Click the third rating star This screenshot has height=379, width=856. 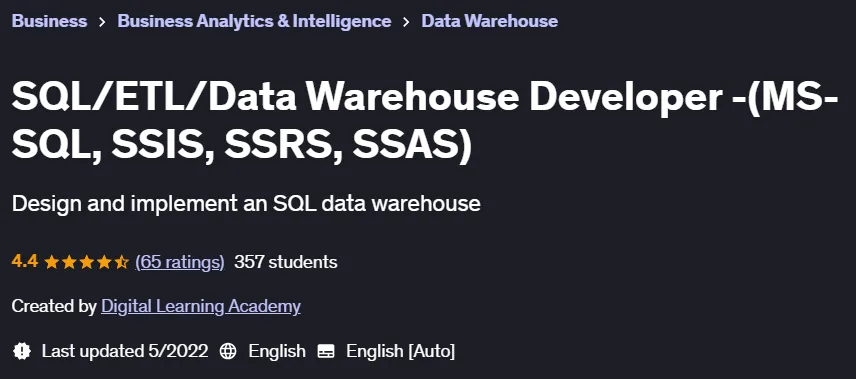(86, 262)
